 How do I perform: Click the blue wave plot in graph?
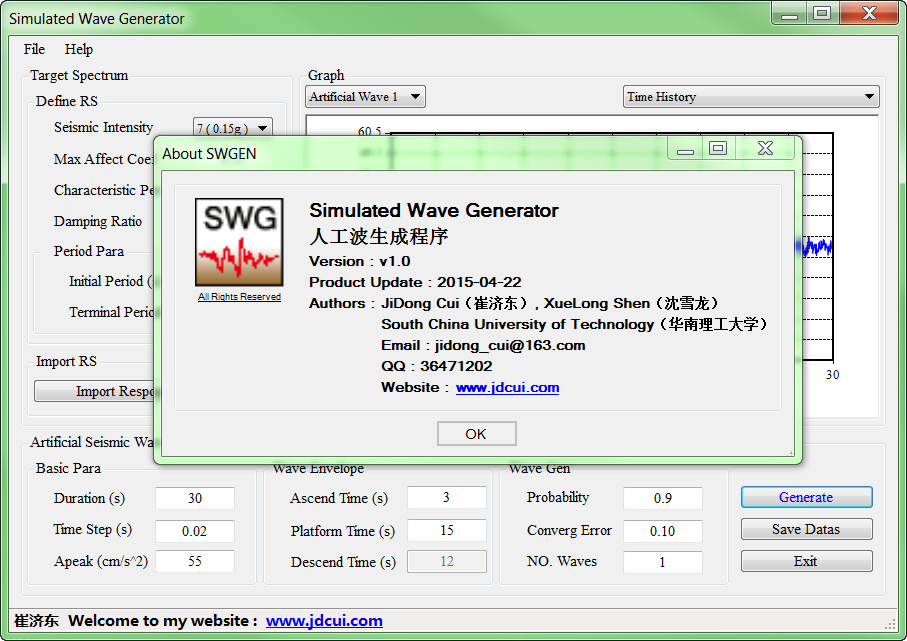coord(817,247)
